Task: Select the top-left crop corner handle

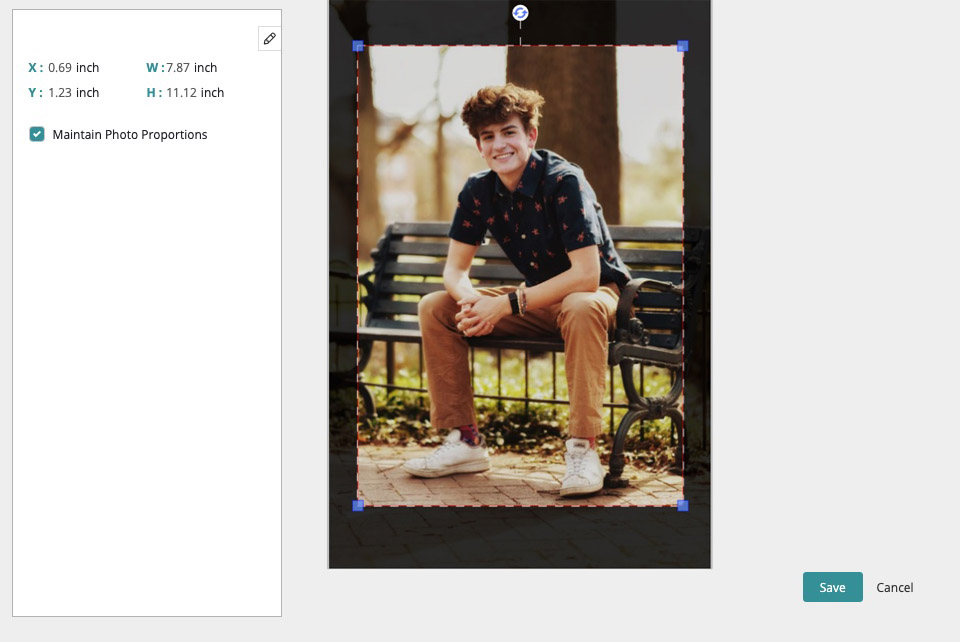Action: (358, 46)
